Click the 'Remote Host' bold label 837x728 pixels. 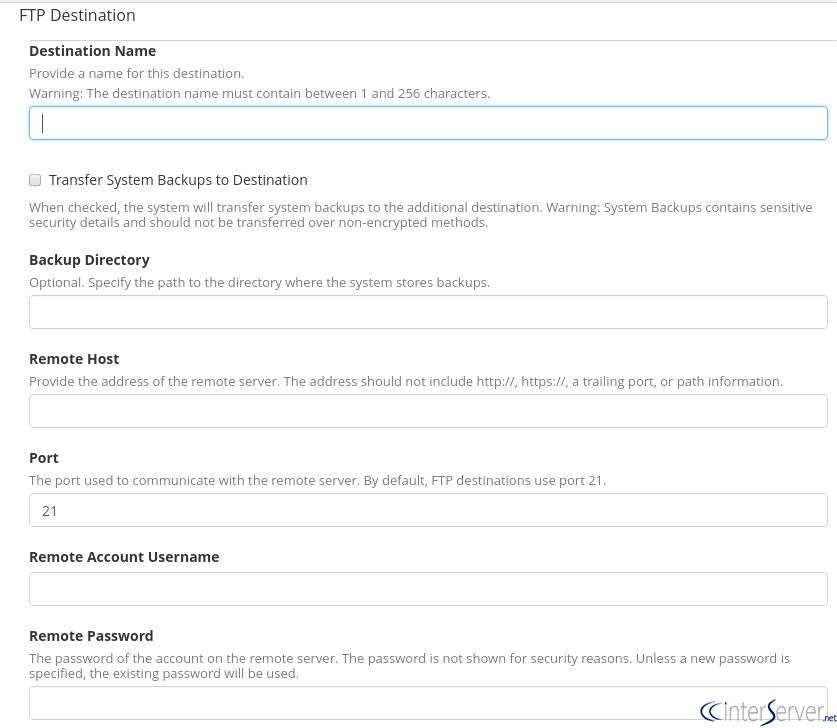click(x=74, y=359)
